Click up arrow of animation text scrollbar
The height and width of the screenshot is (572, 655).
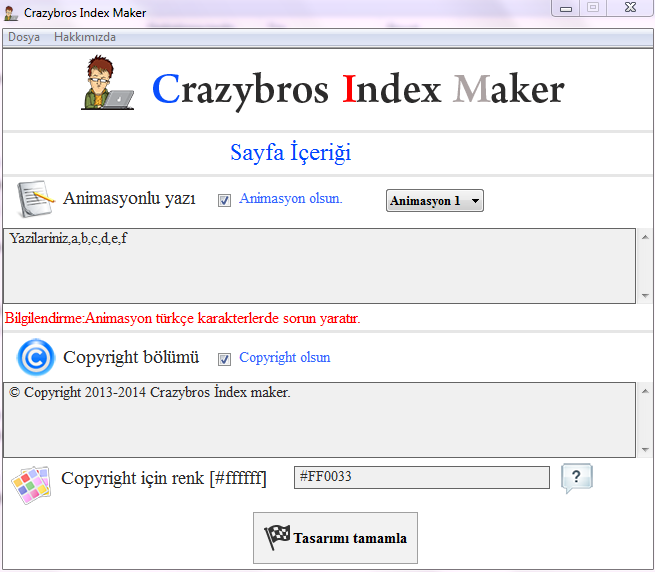645,237
